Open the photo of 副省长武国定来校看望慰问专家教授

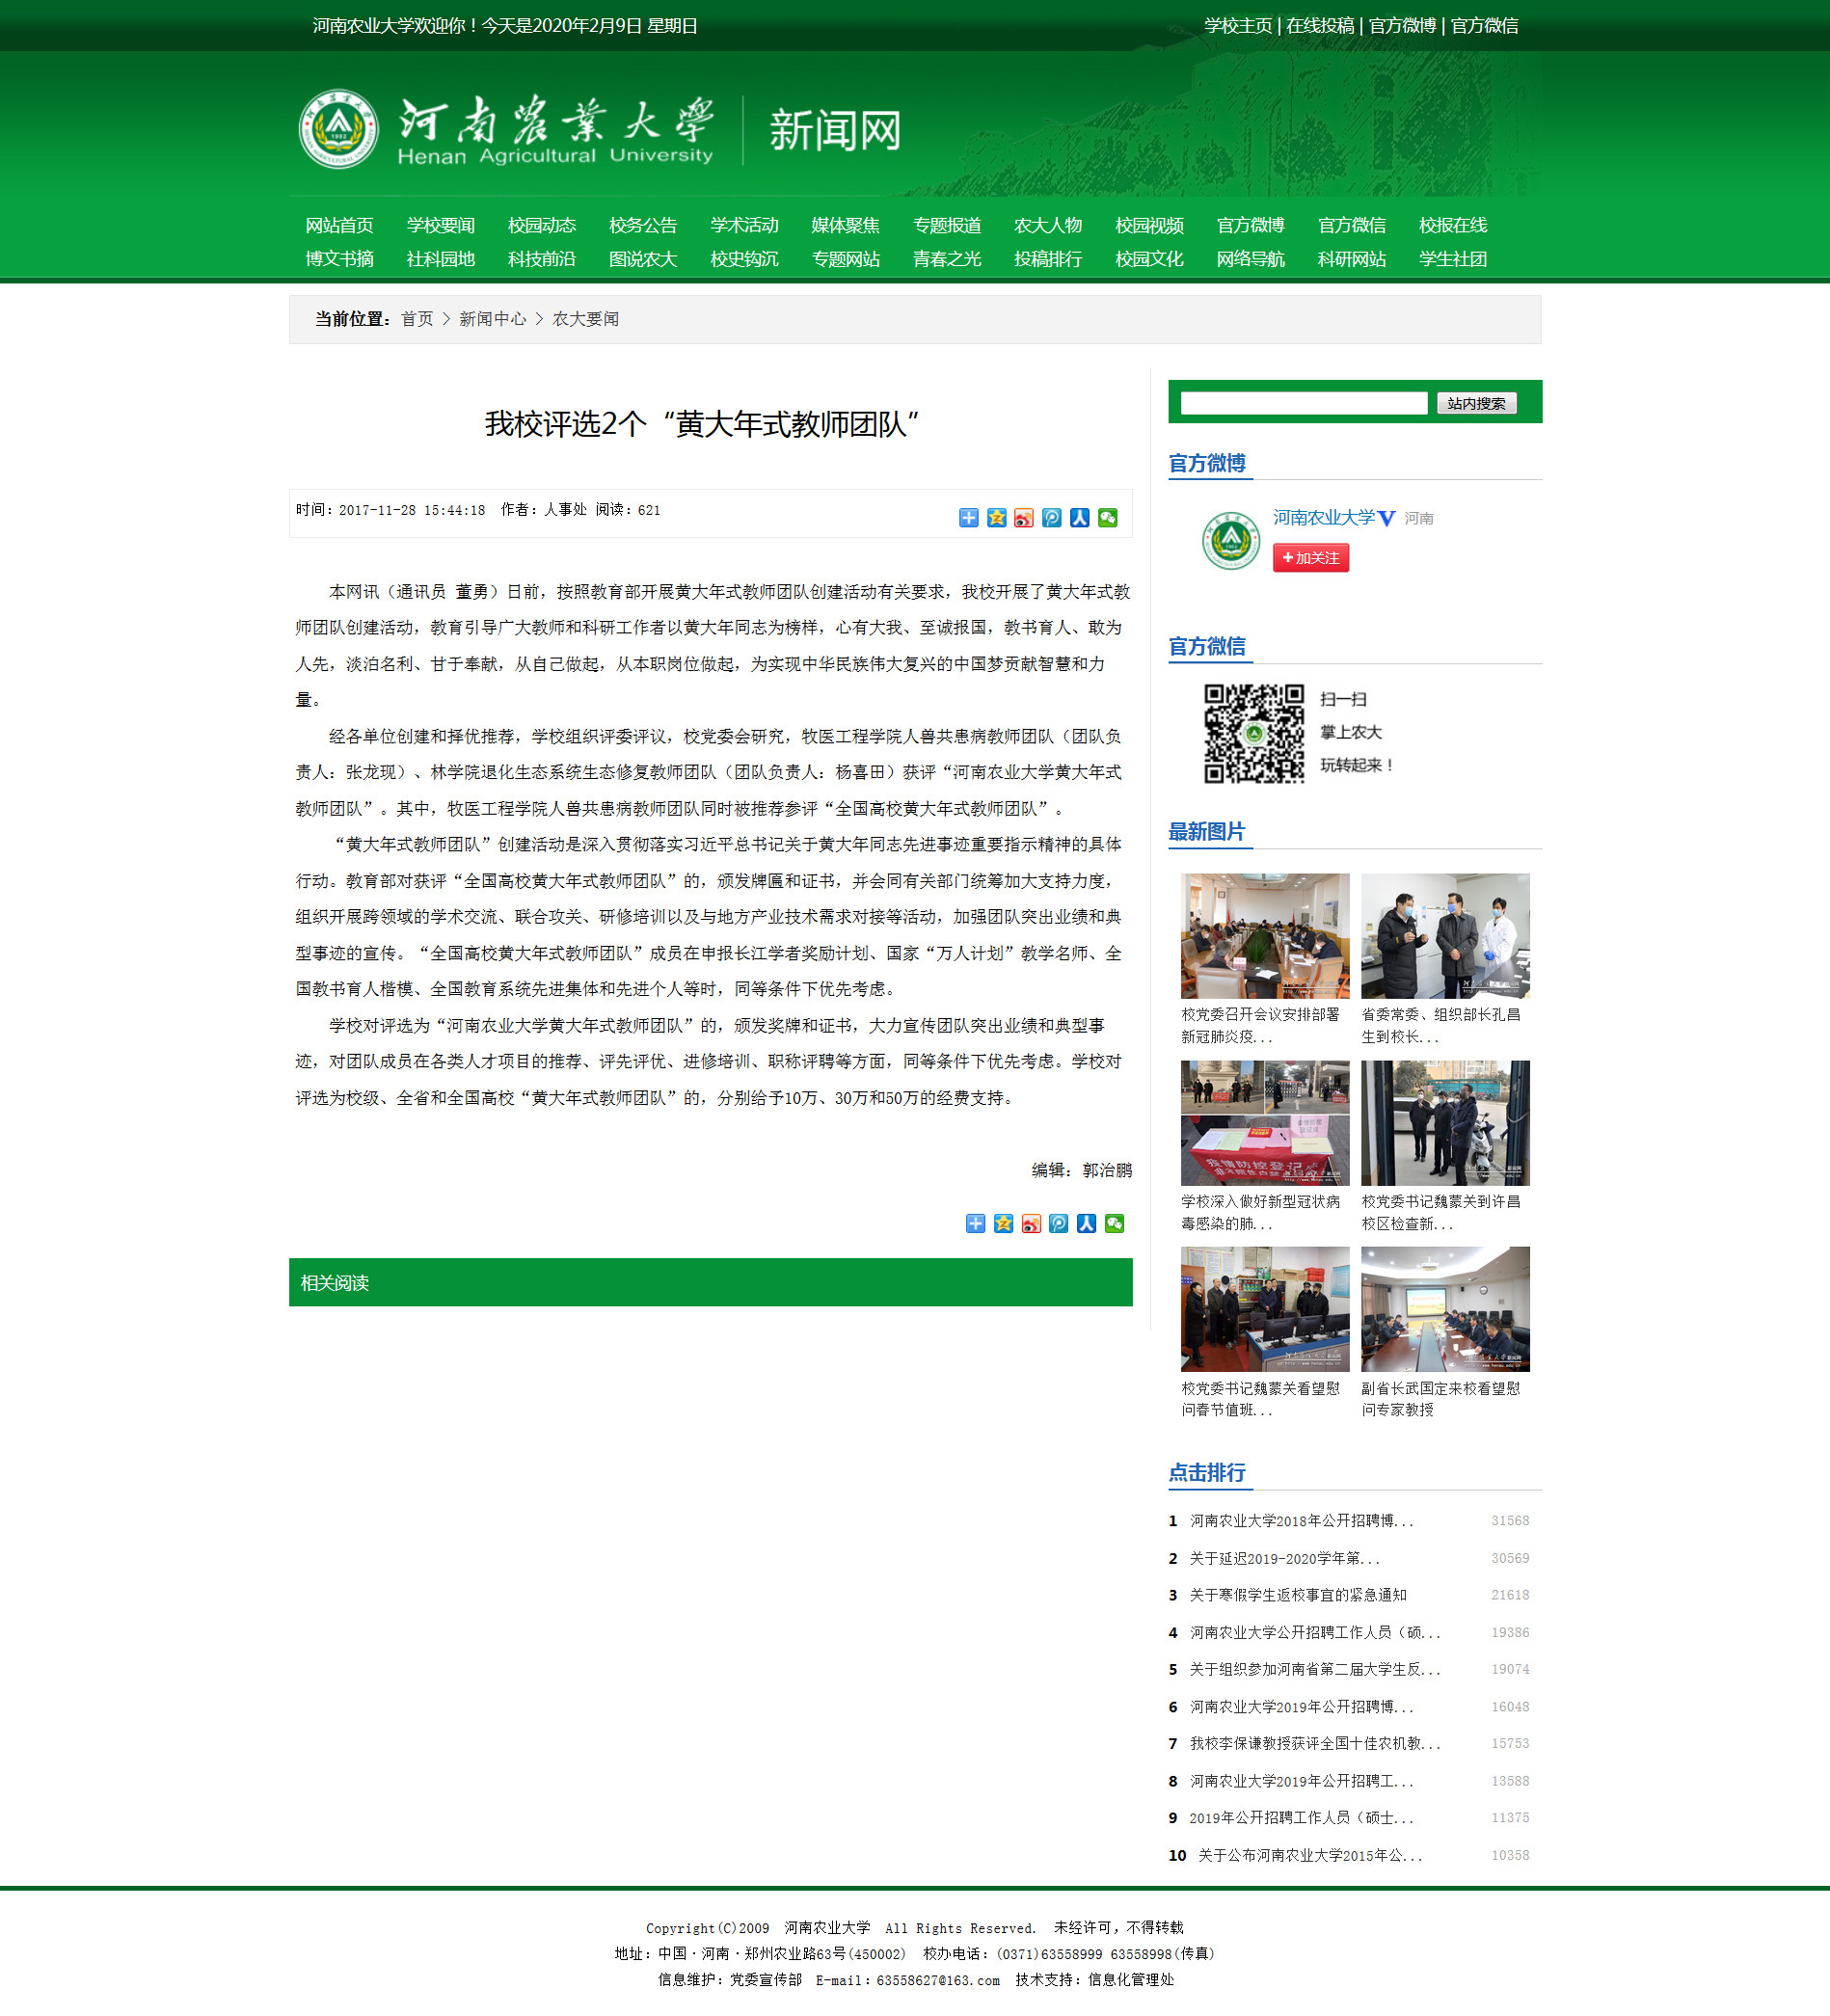coord(1445,1309)
